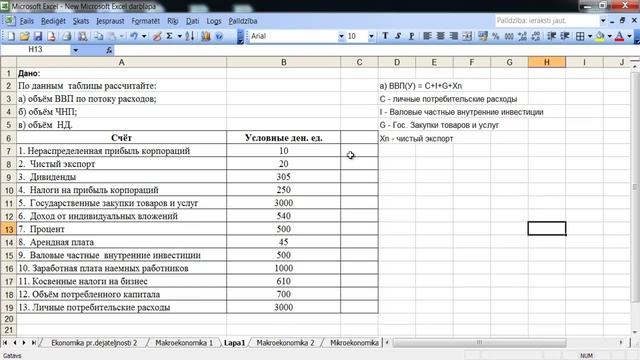Apply the red font color A button
This screenshot has width=640, height=360.
(620, 36)
